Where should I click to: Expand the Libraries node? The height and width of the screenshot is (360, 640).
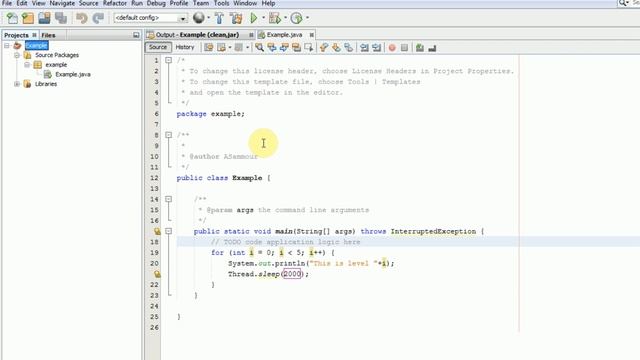[x=17, y=84]
